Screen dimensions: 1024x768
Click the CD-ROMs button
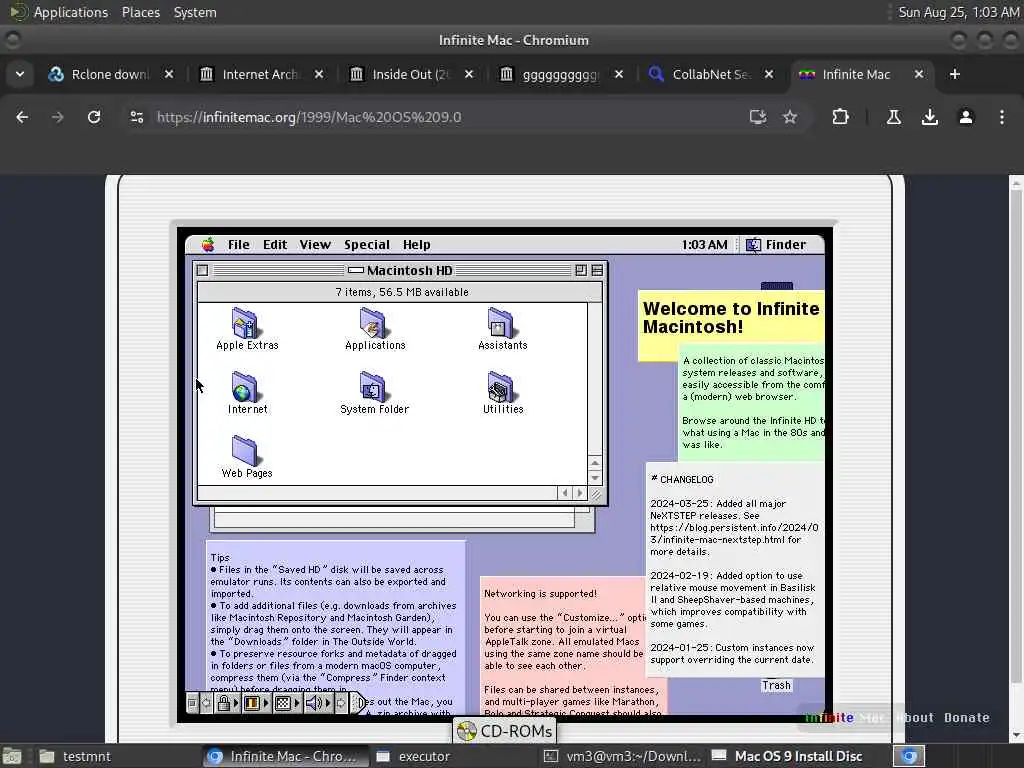(504, 731)
